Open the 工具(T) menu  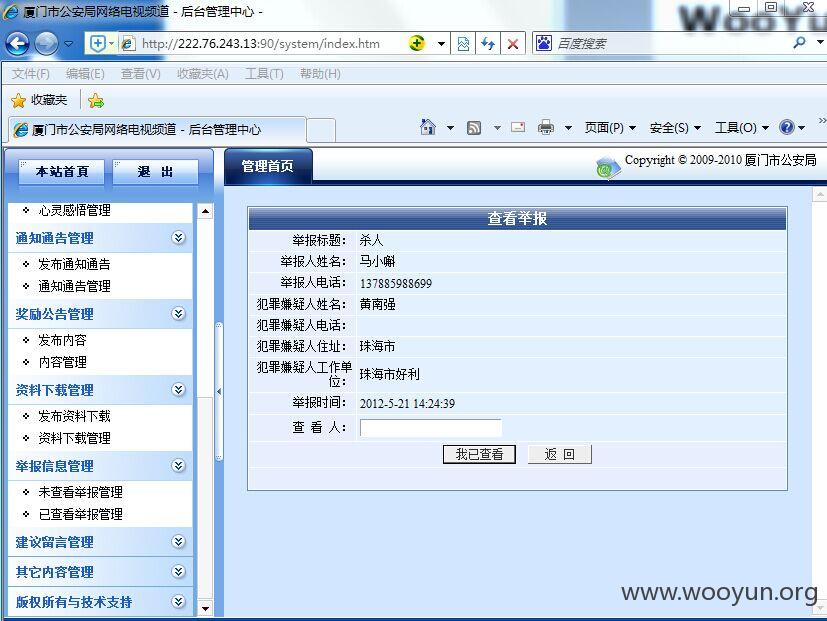(x=264, y=74)
